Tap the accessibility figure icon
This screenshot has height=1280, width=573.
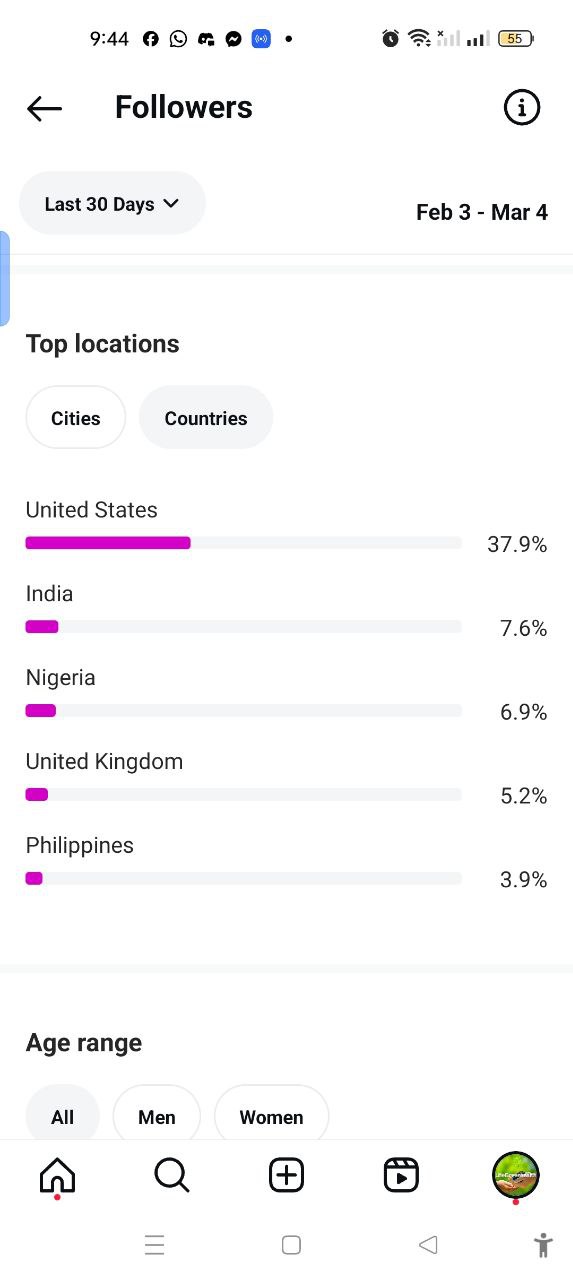[543, 1245]
